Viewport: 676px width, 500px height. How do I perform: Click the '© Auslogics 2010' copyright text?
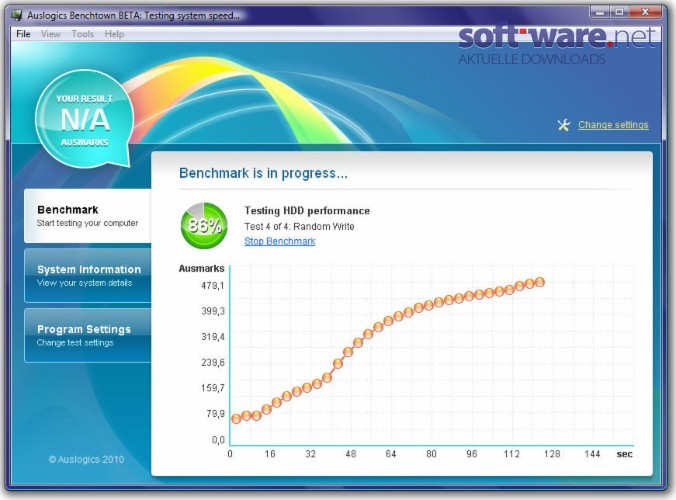(86, 459)
